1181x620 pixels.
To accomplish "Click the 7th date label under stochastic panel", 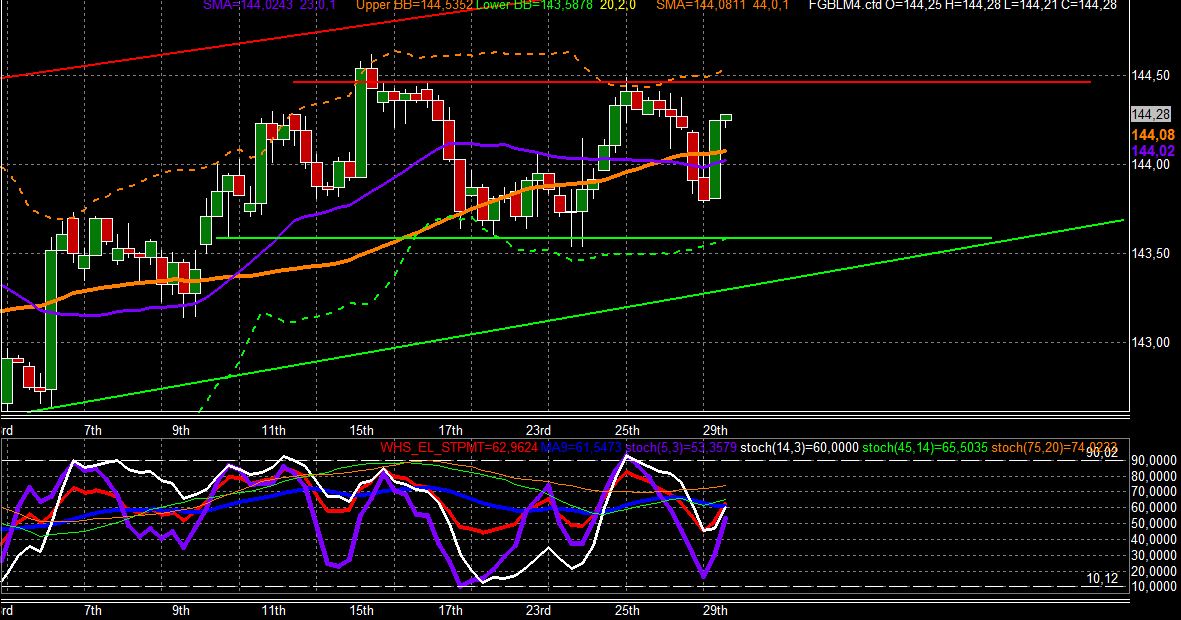I will tap(93, 610).
